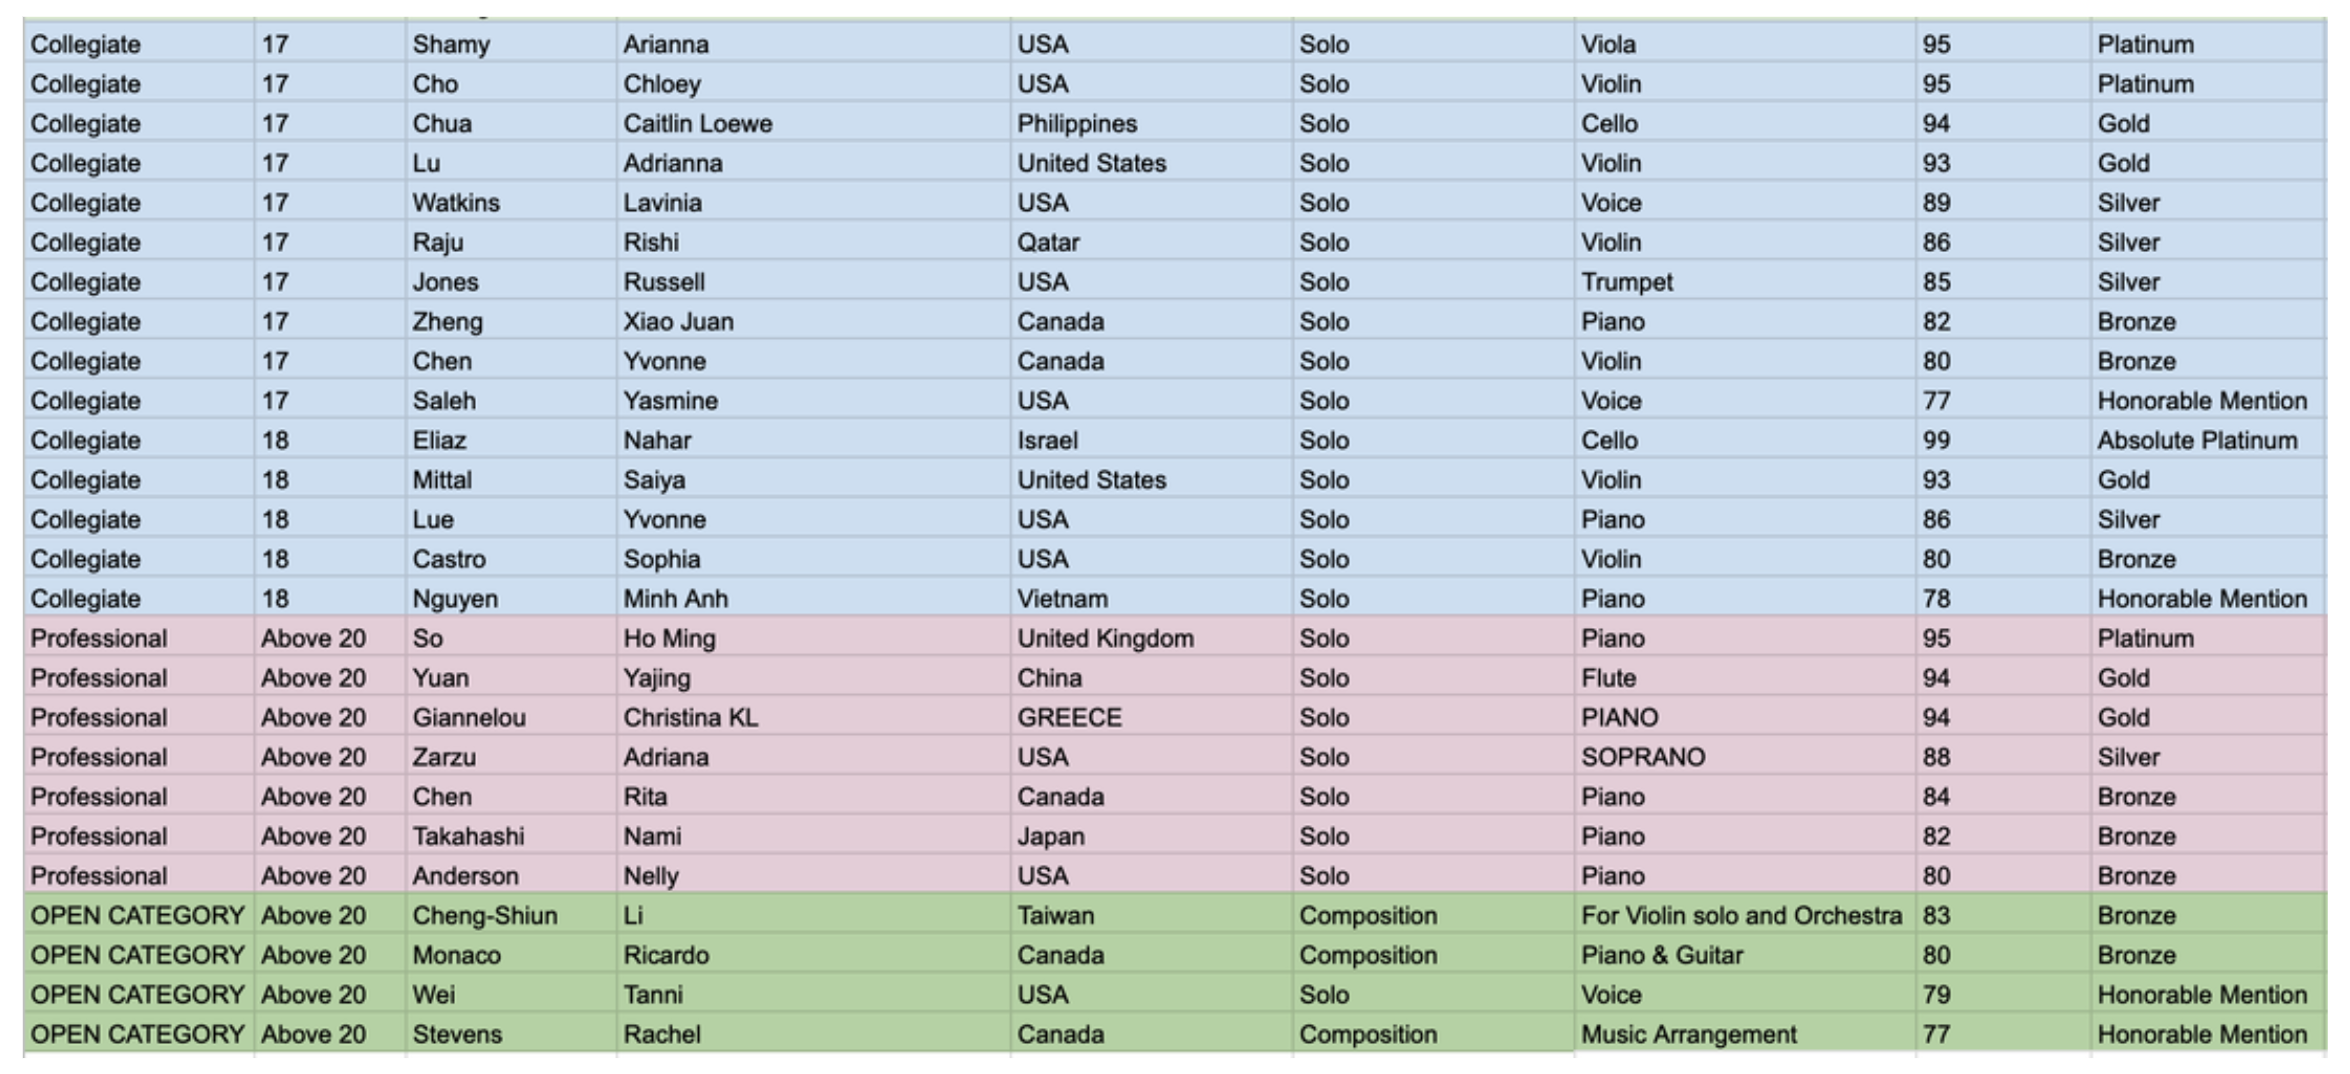Viewport: 2350px width, 1074px height.
Task: Select the For Violin solo and Orchestra cell
Action: [x=1740, y=916]
